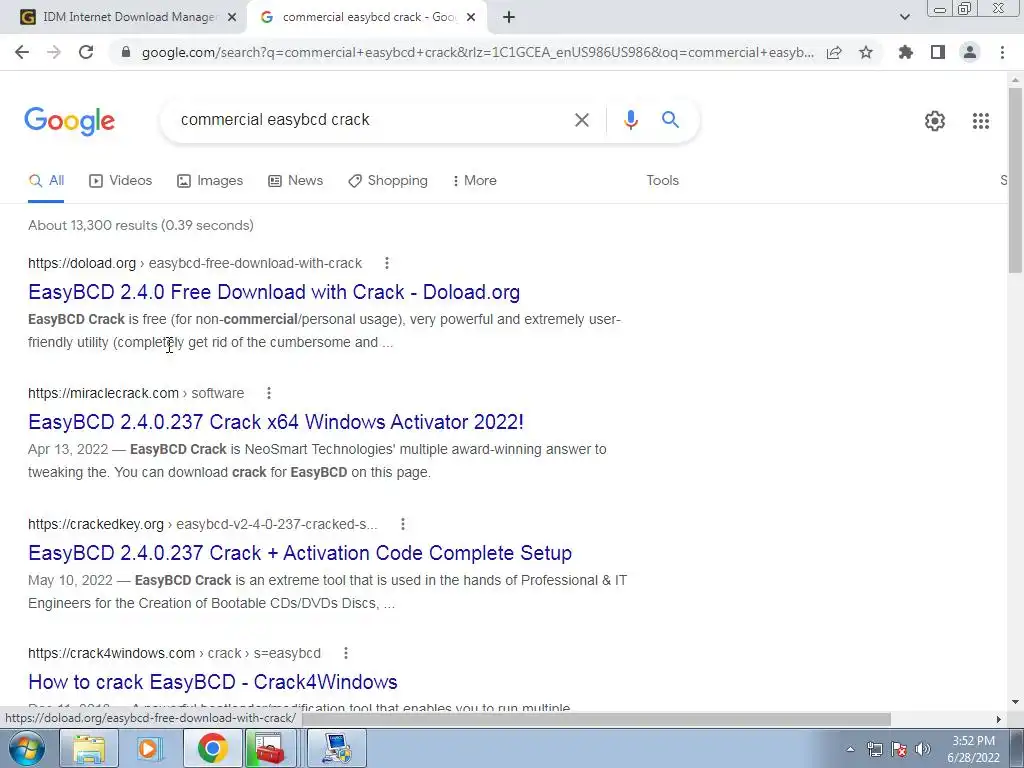Open Google settings gear icon
This screenshot has width=1024, height=768.
coord(935,121)
